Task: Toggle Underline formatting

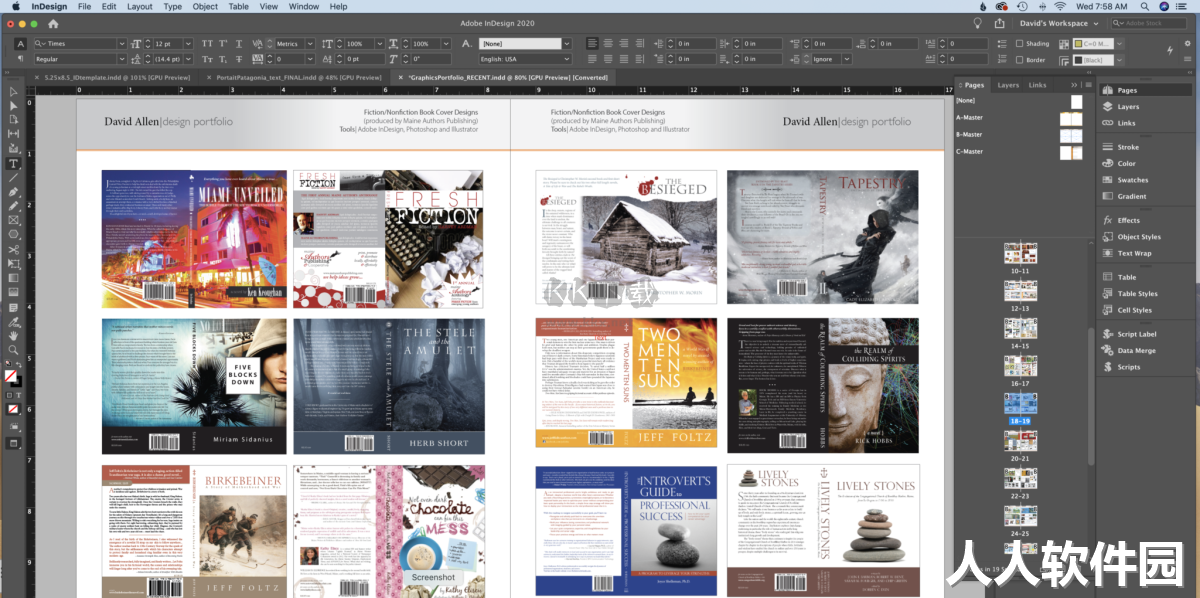Action: click(239, 44)
